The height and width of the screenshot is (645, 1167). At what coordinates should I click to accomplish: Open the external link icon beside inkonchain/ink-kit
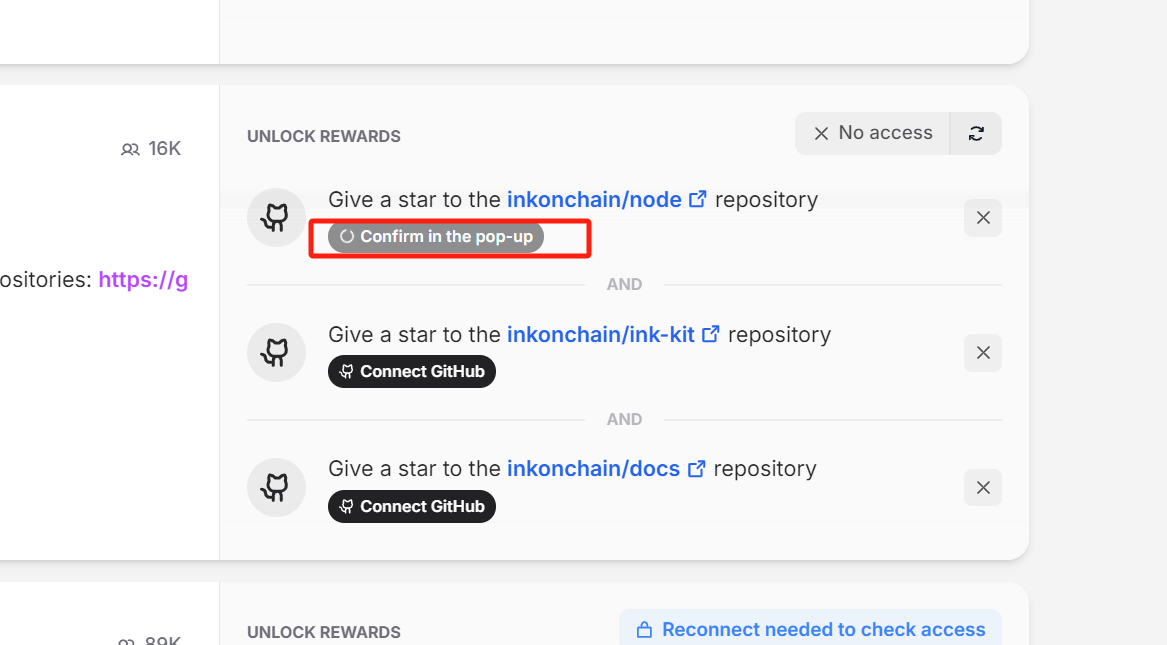[x=711, y=334]
